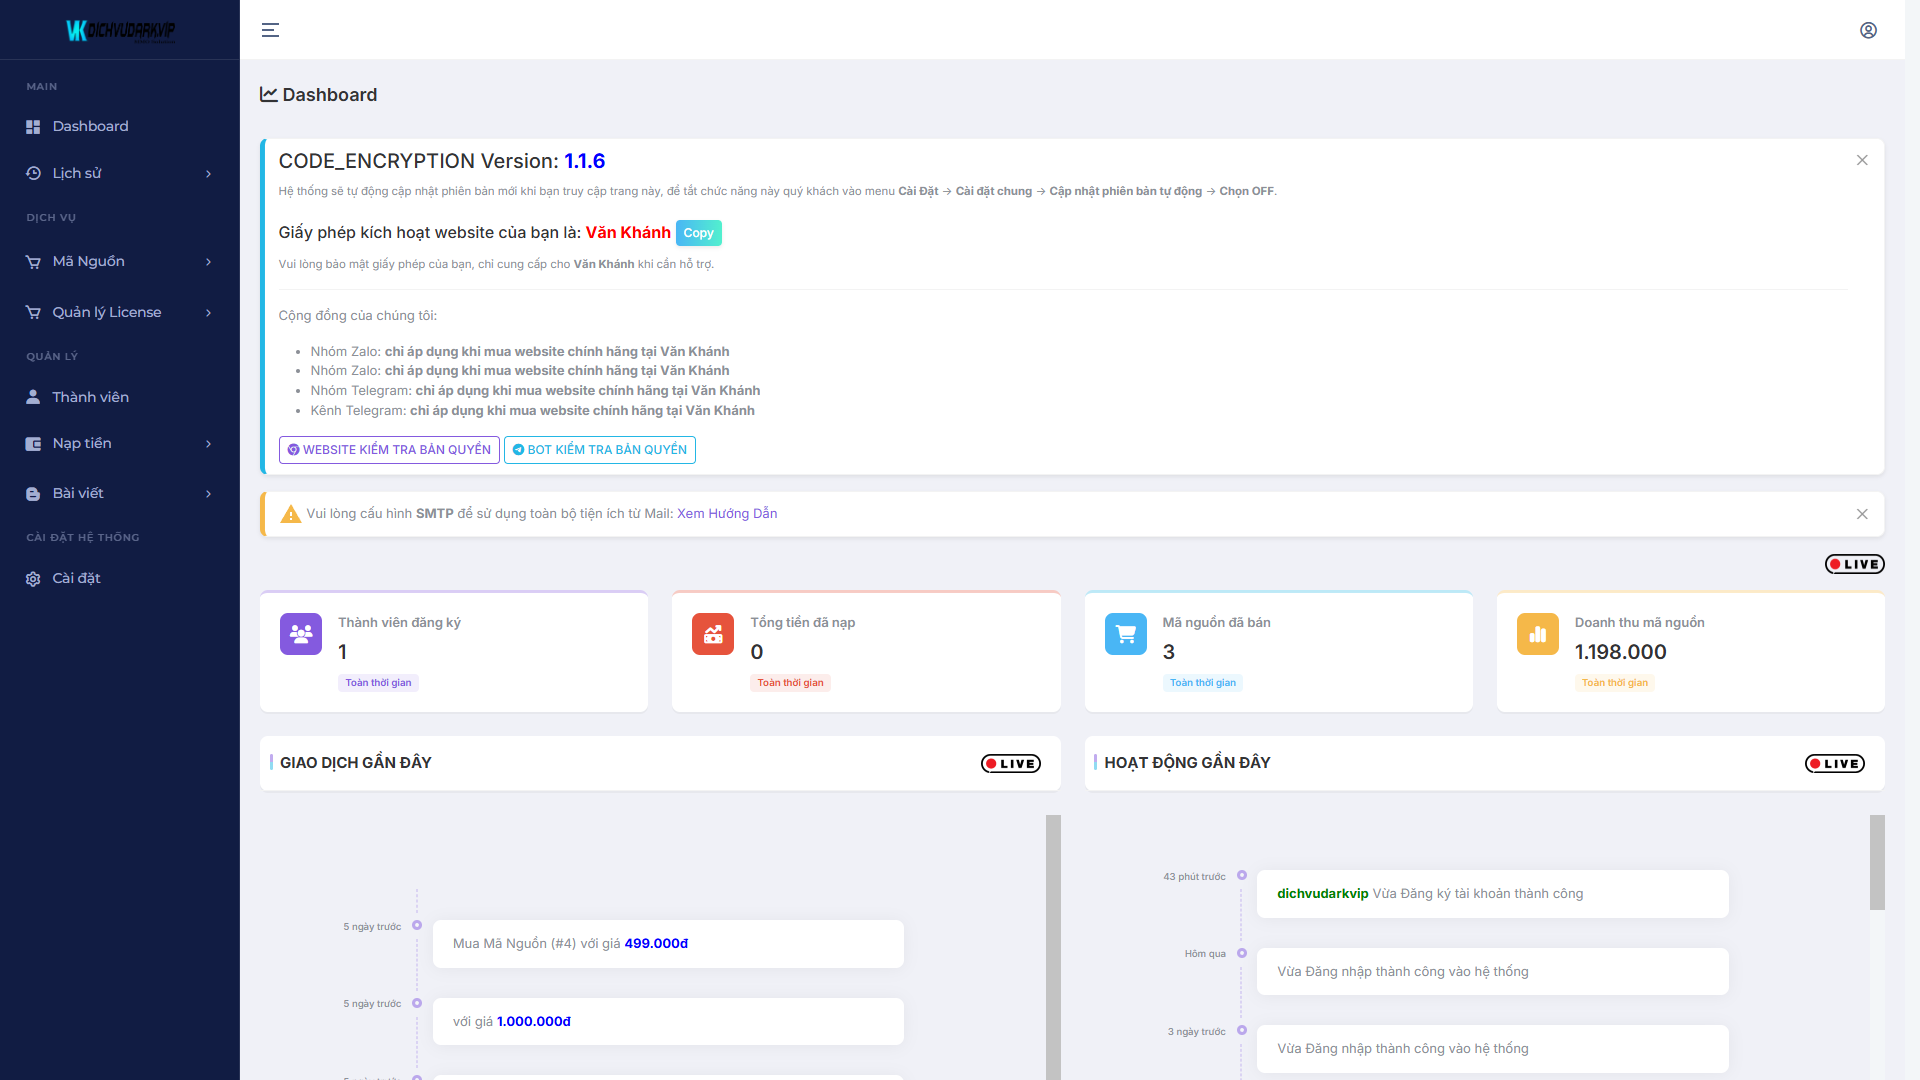Open the user profile icon at top right
This screenshot has height=1080, width=1920.
[1868, 30]
